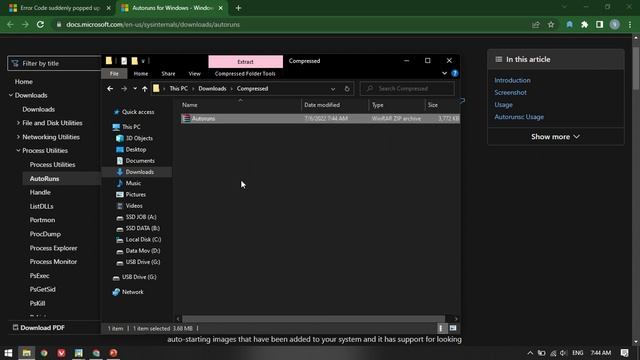Click Filter by title field
This screenshot has height=360, width=640.
[54, 63]
